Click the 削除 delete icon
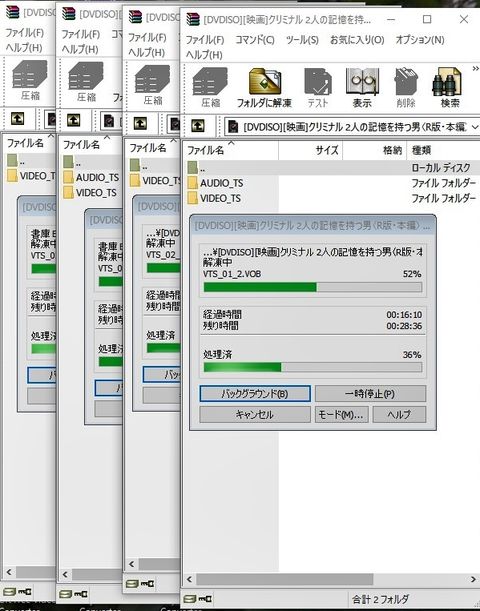Image resolution: width=480 pixels, height=611 pixels. point(406,88)
